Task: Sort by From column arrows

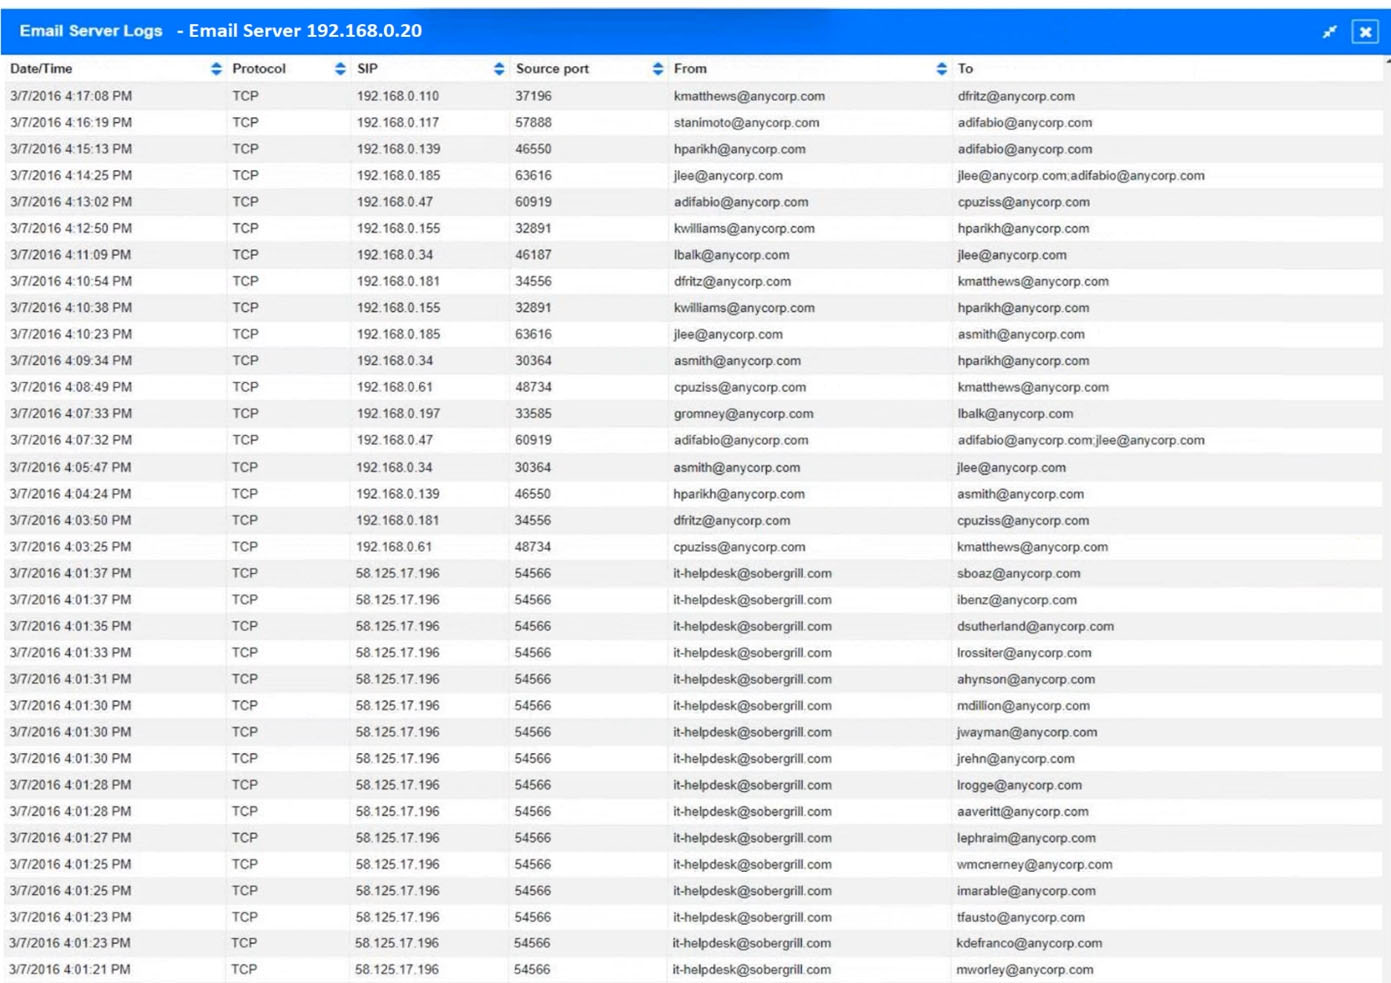Action: (941, 69)
